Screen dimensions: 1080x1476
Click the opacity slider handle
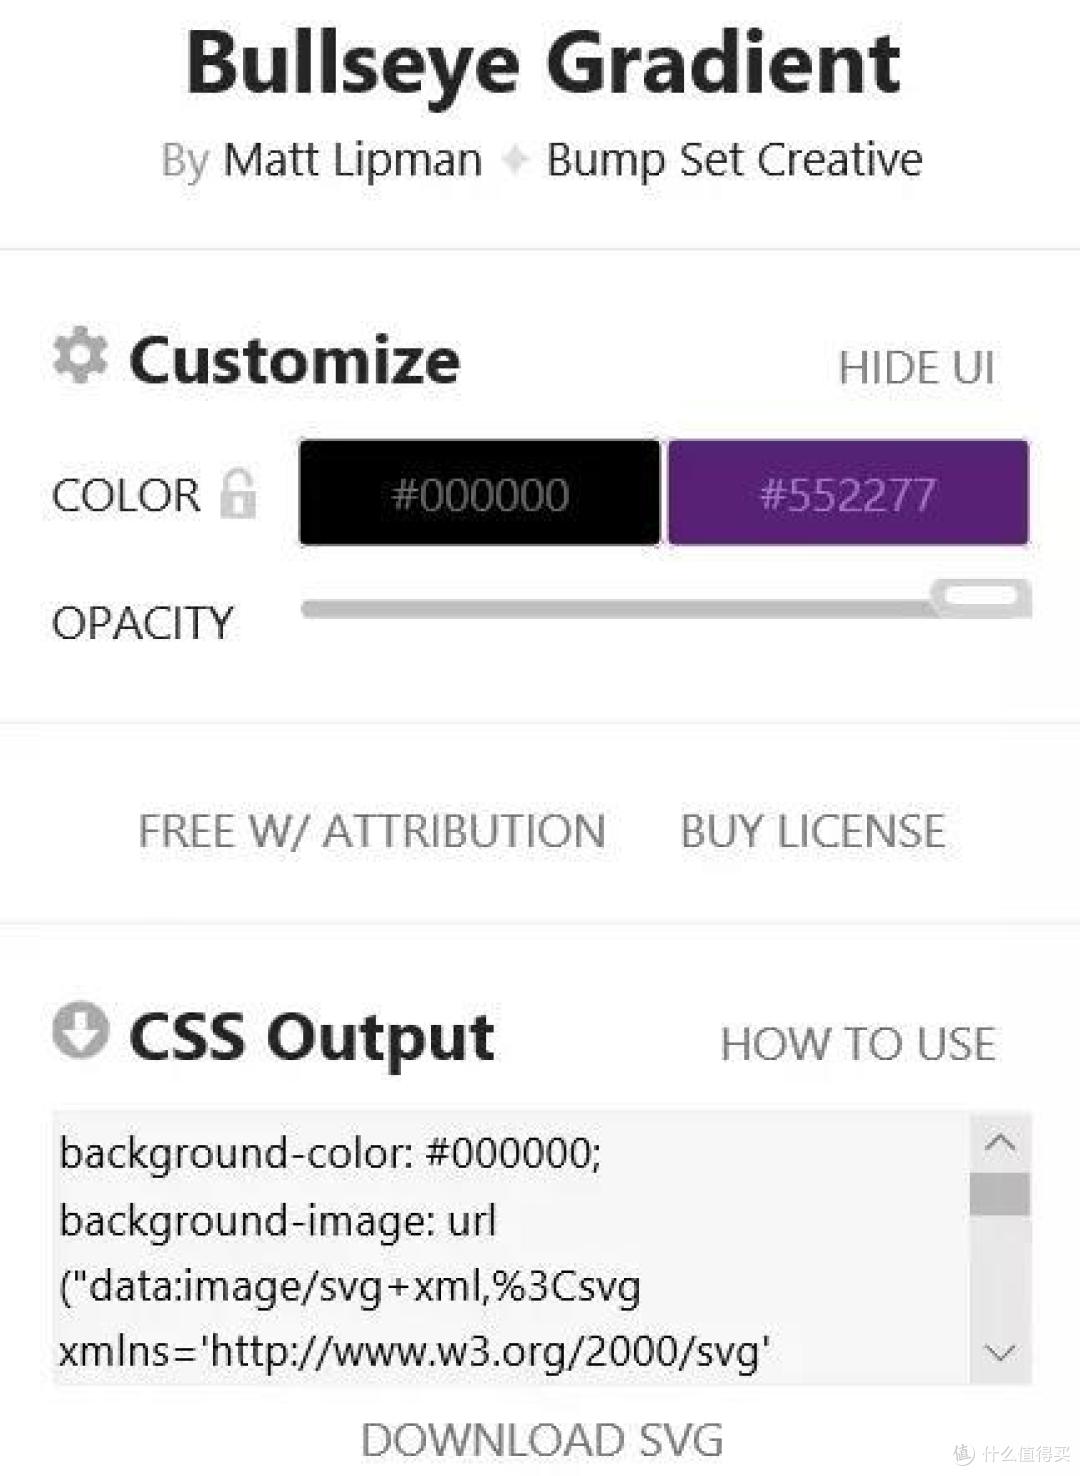(x=981, y=597)
